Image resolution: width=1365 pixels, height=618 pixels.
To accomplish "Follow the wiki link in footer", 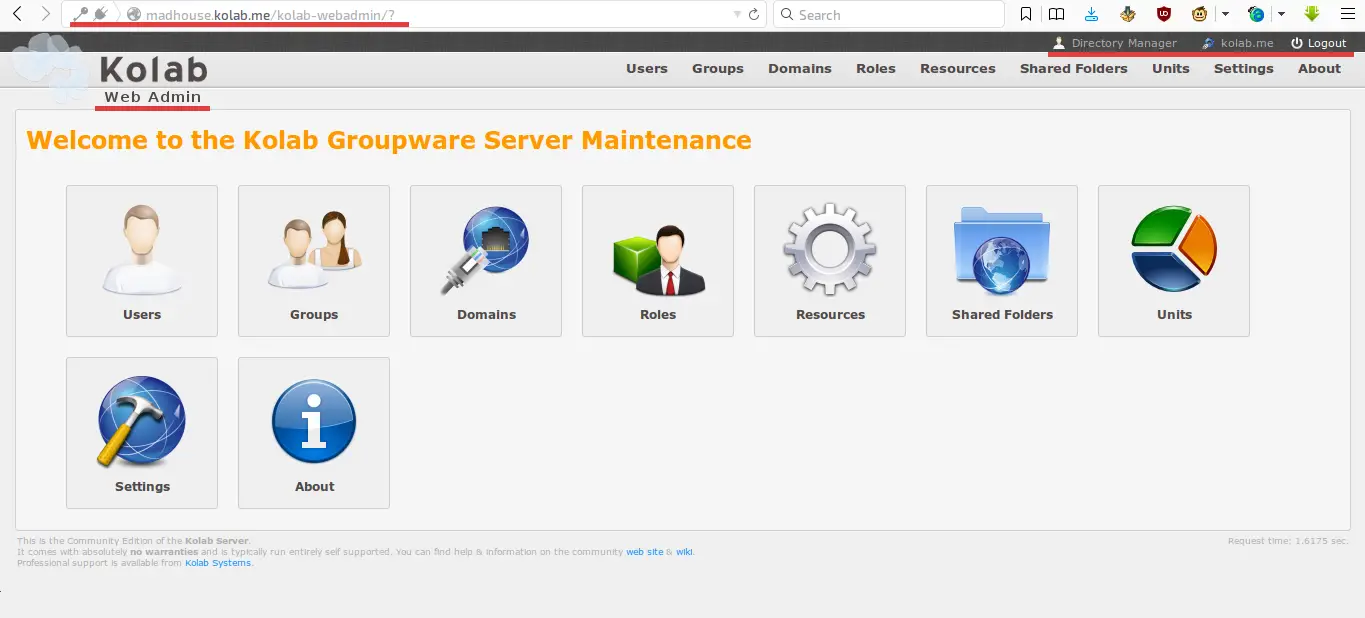I will 684,552.
